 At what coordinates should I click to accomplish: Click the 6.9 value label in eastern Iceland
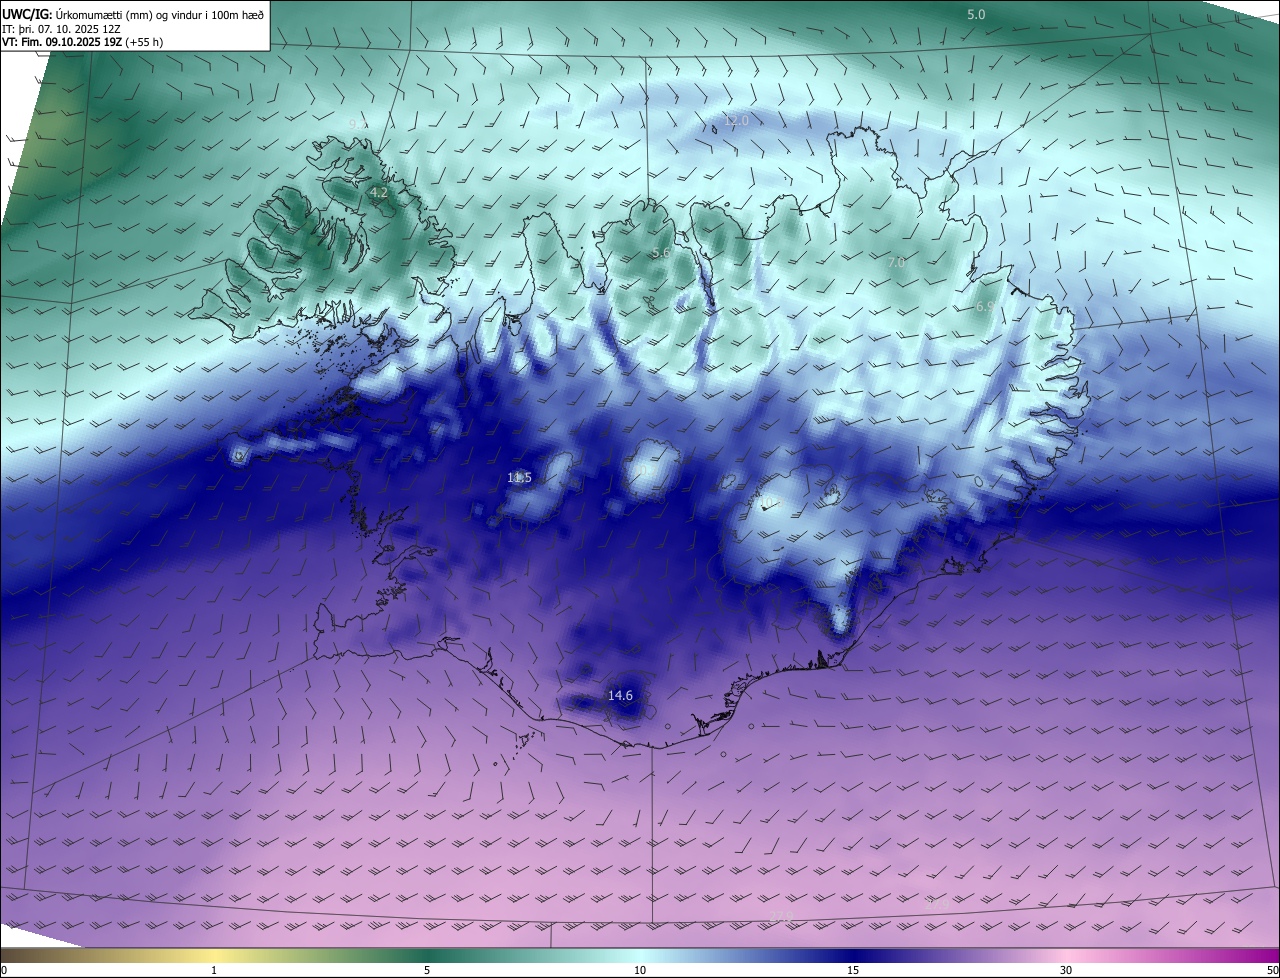coord(985,307)
